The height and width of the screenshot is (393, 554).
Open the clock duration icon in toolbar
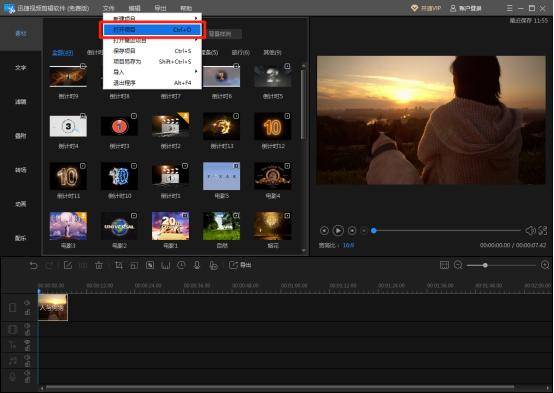[181, 265]
